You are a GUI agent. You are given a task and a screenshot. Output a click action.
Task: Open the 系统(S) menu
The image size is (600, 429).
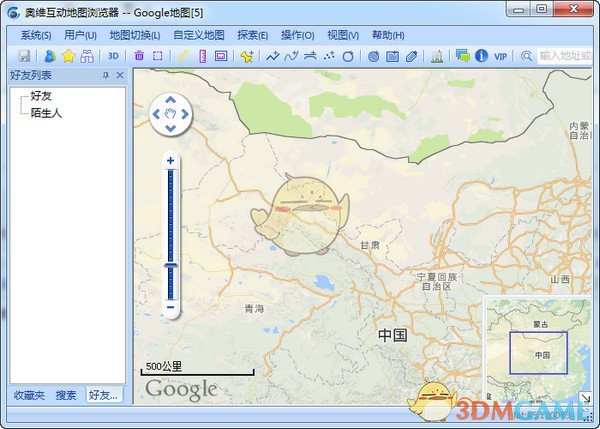click(x=36, y=35)
